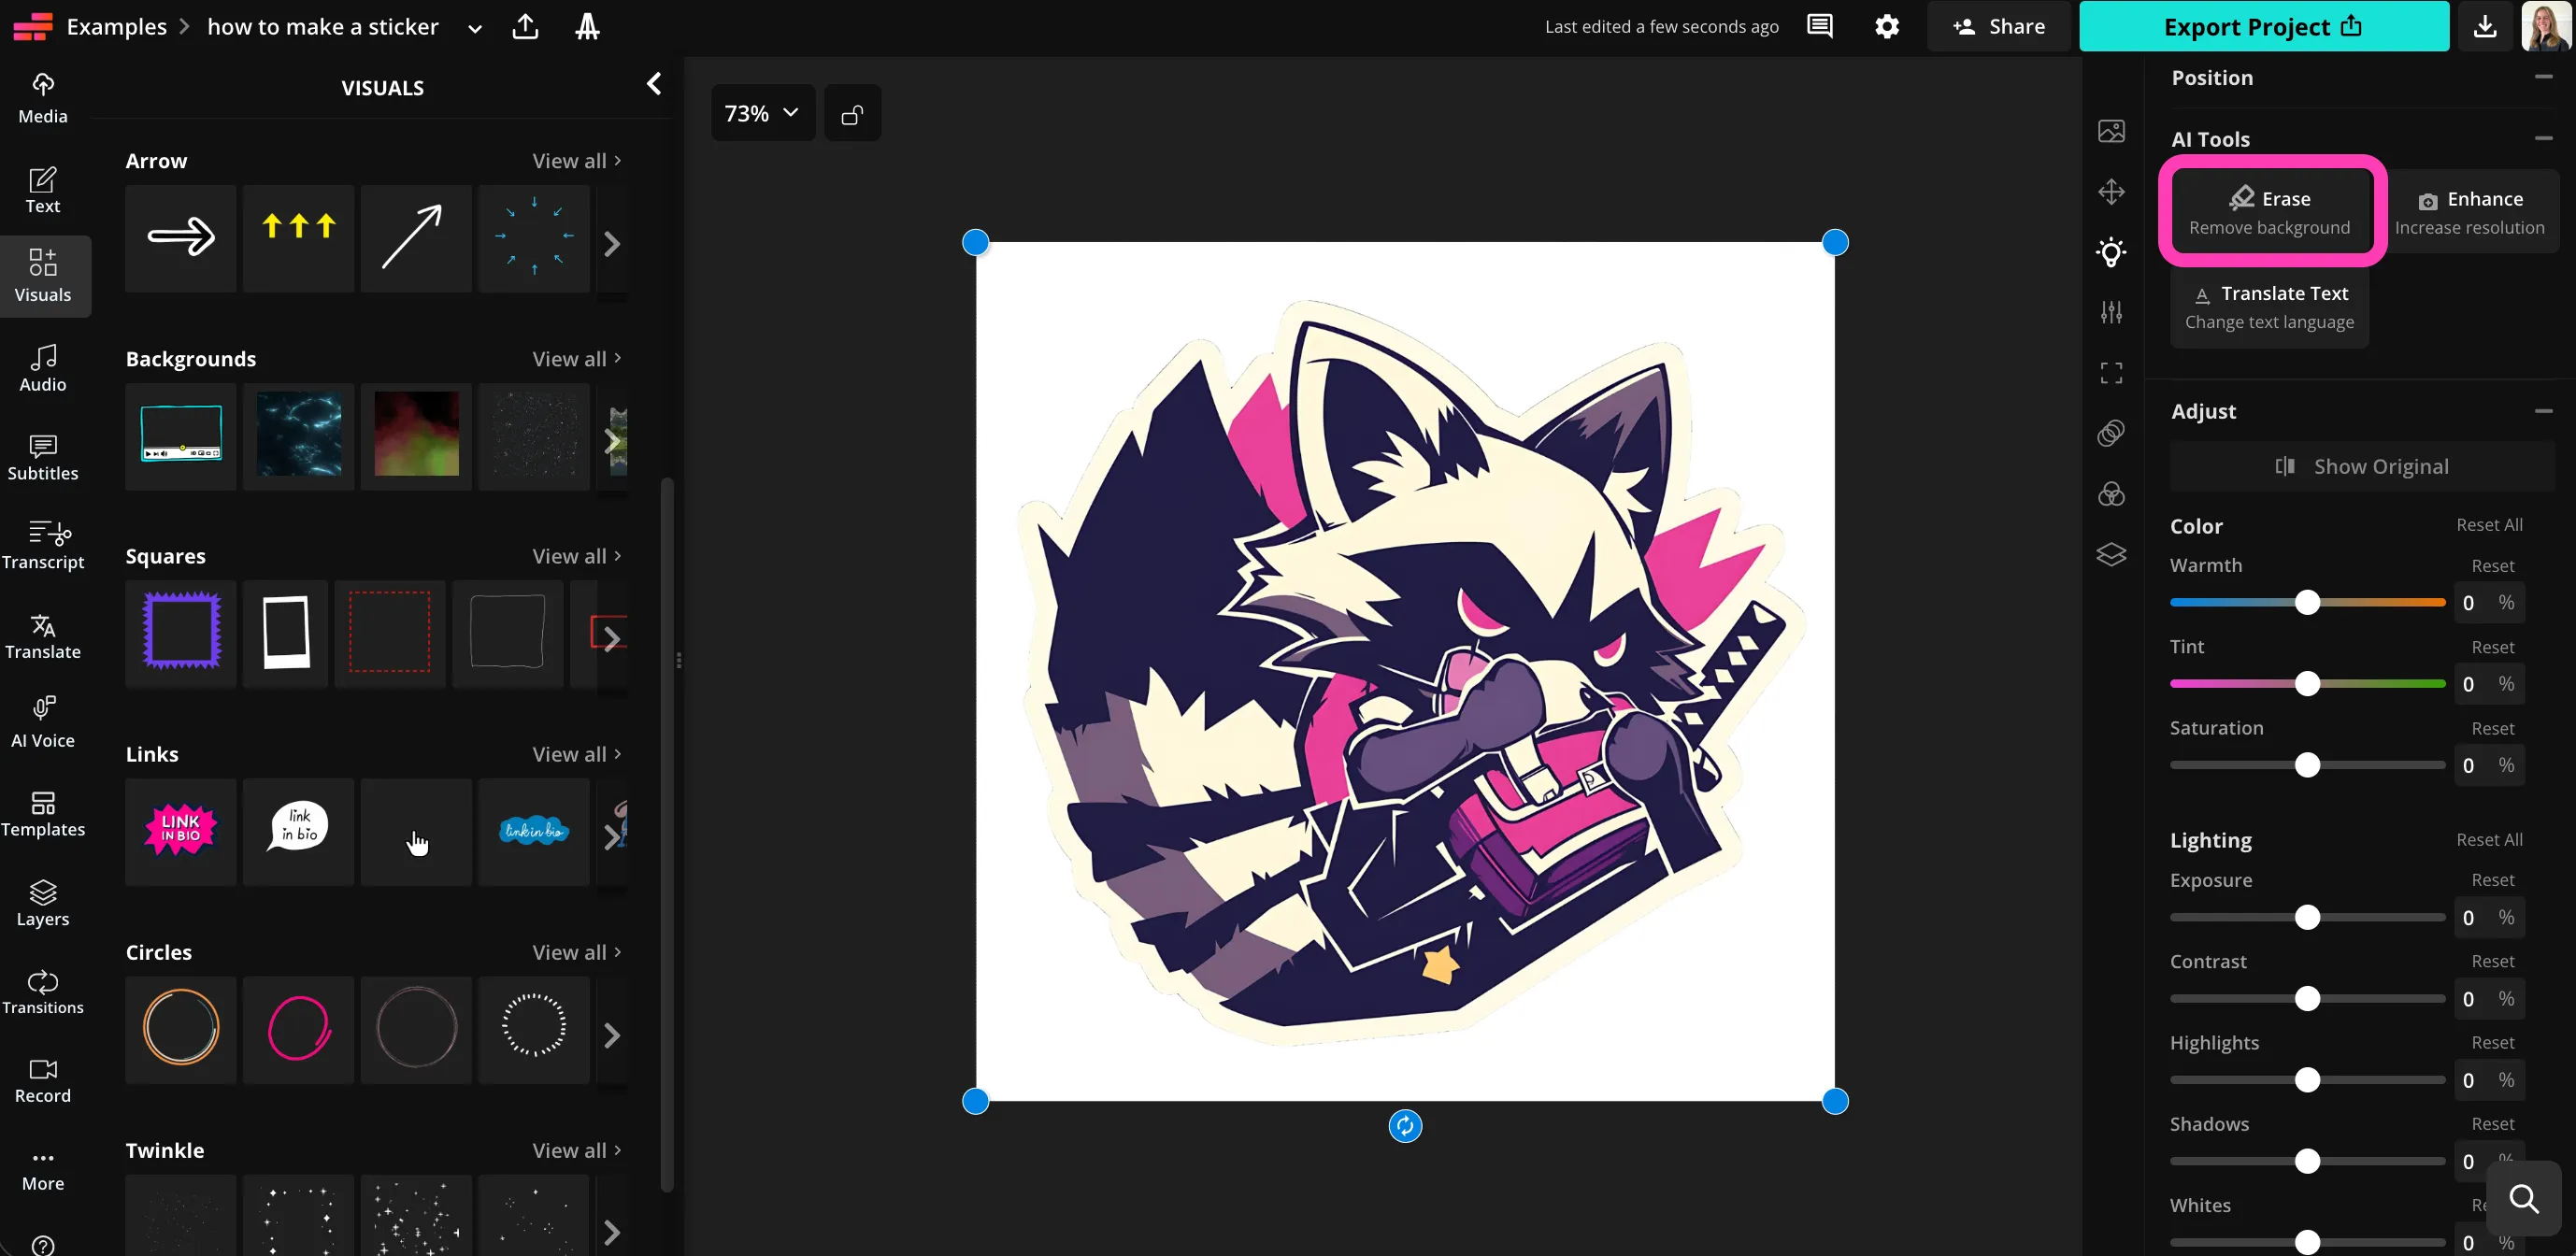Collapse the AI Tools section
The image size is (2576, 1256).
2543,139
